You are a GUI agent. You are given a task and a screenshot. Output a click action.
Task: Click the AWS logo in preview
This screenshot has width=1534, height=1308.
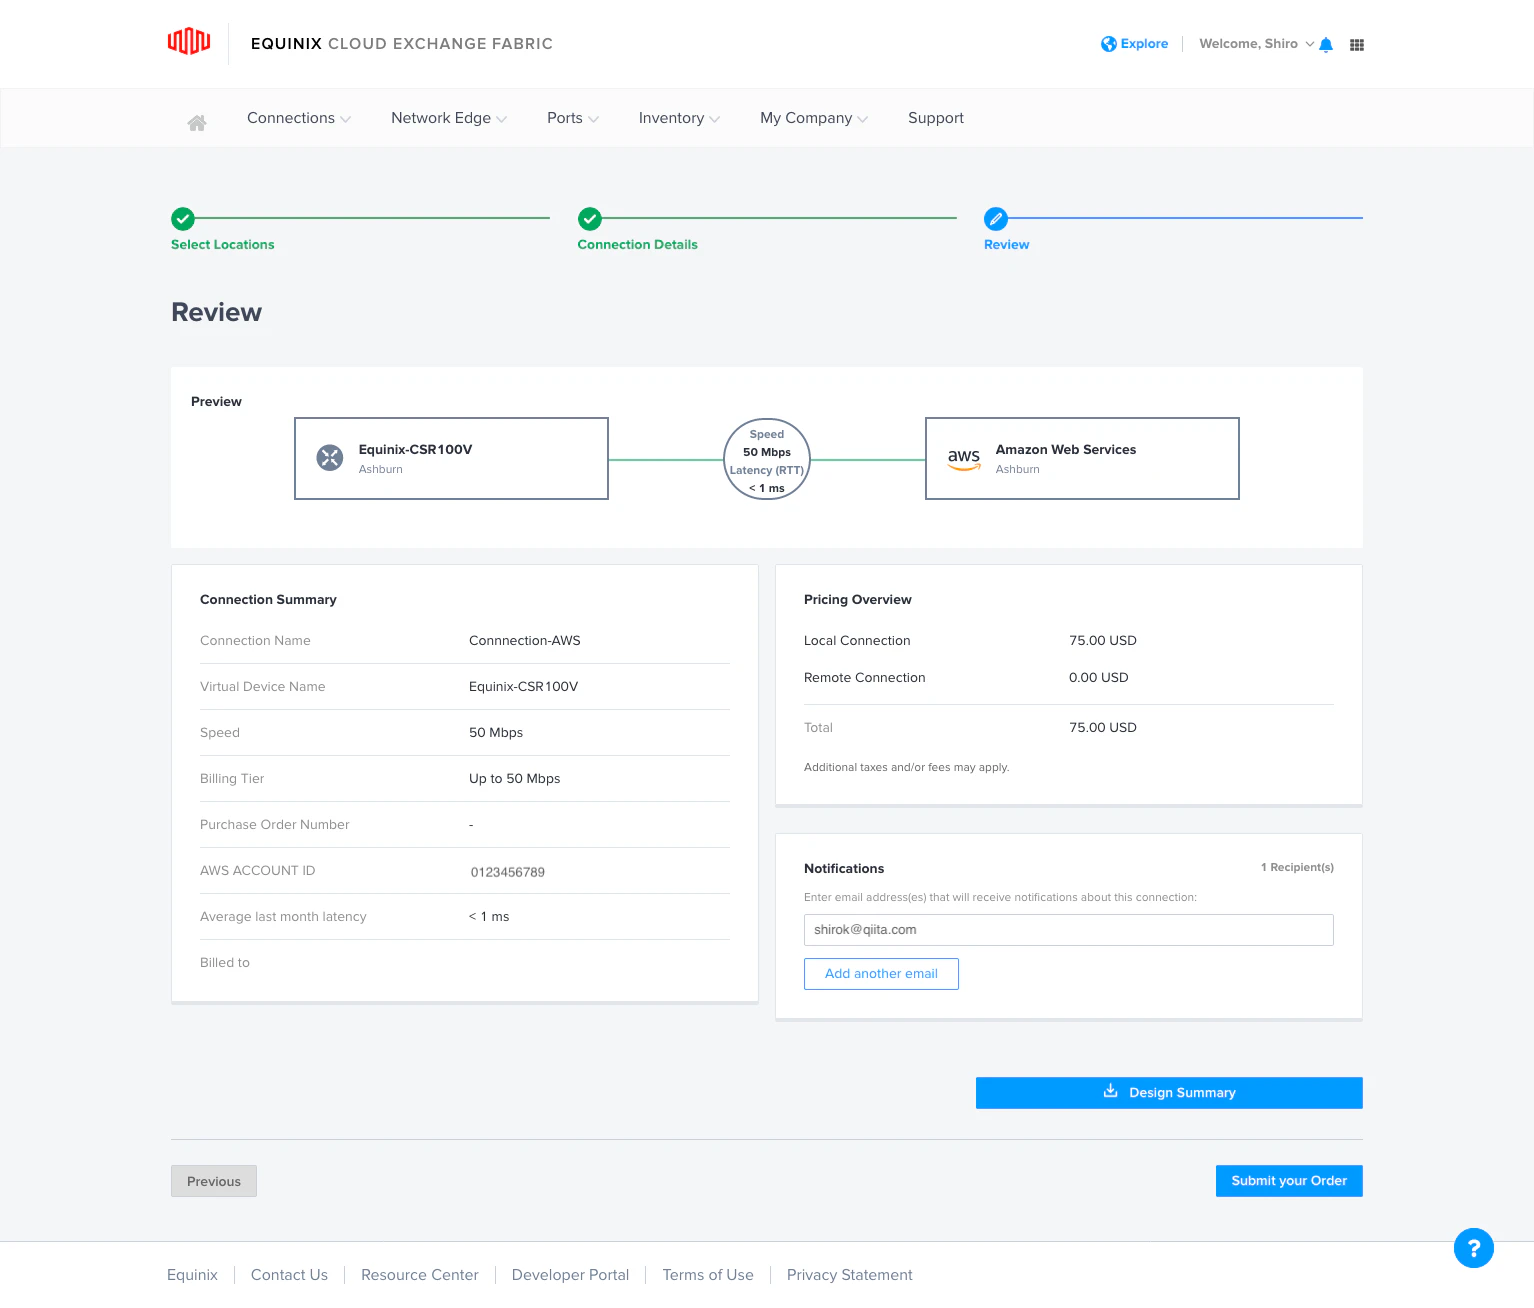coord(964,459)
